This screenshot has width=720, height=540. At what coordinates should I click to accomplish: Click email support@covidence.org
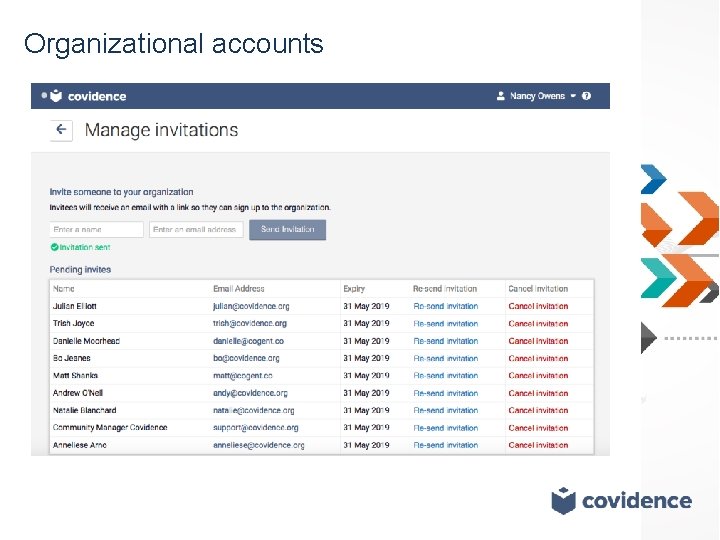tap(256, 428)
